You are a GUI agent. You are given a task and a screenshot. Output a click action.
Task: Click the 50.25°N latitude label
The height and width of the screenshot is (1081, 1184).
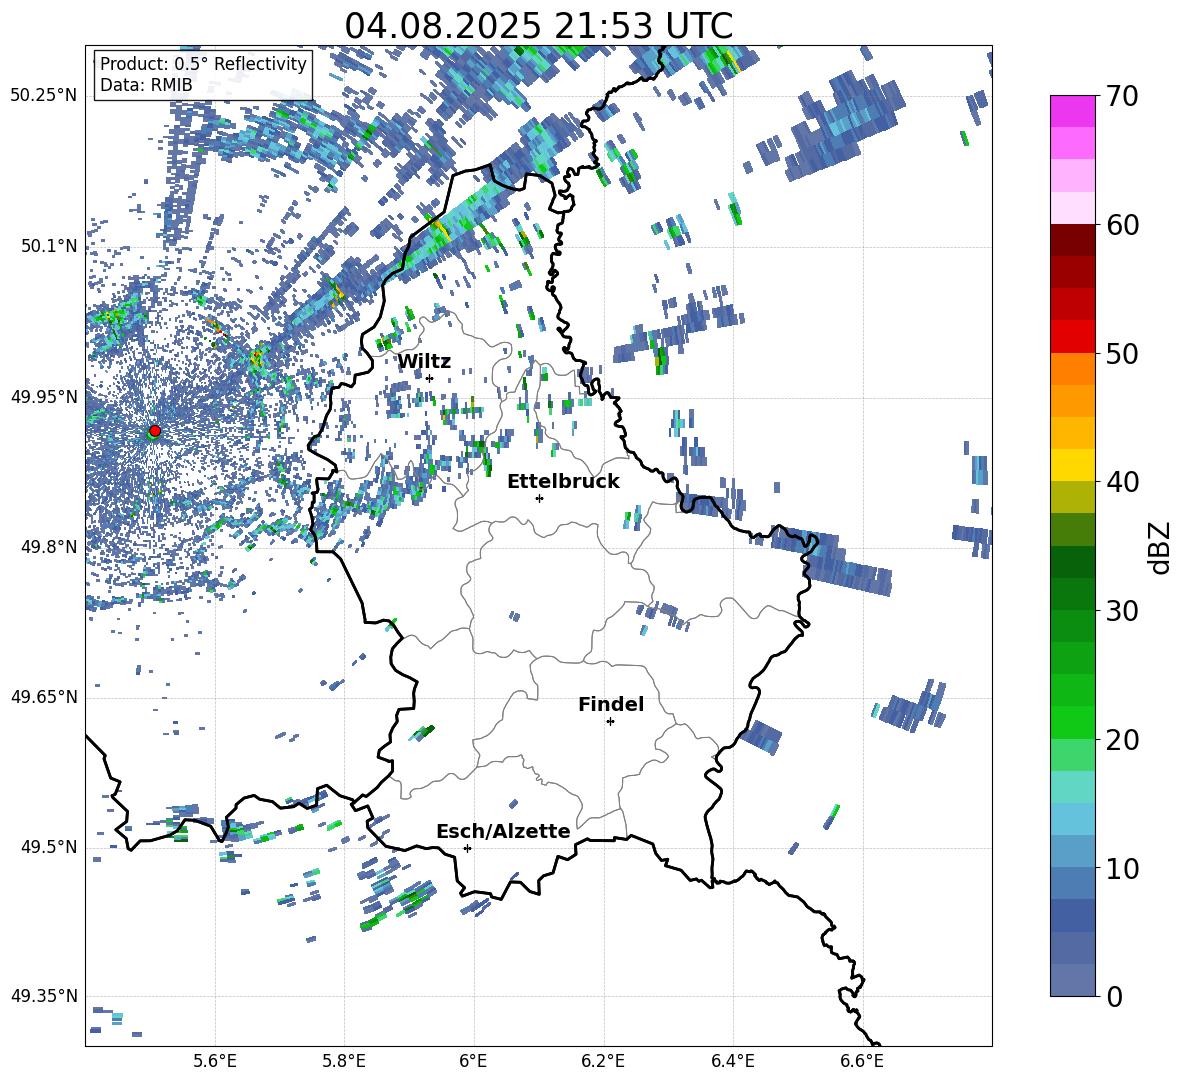point(44,95)
